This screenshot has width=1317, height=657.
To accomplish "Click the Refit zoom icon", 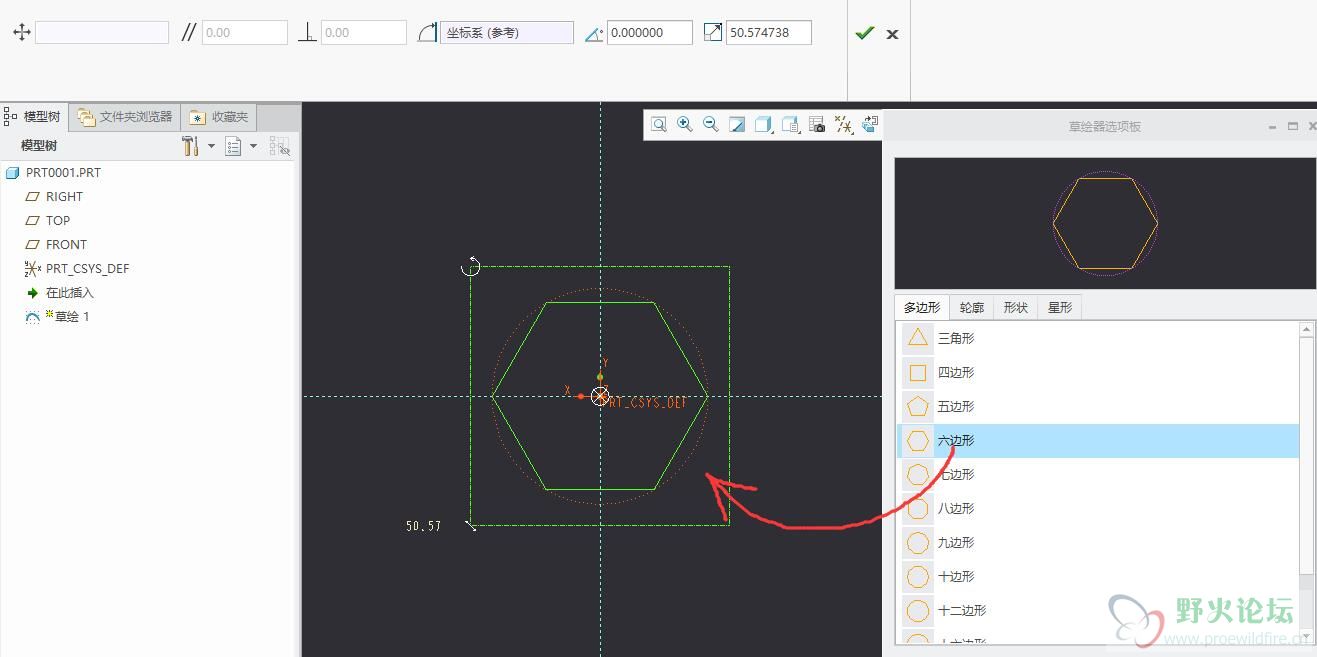I will point(659,125).
